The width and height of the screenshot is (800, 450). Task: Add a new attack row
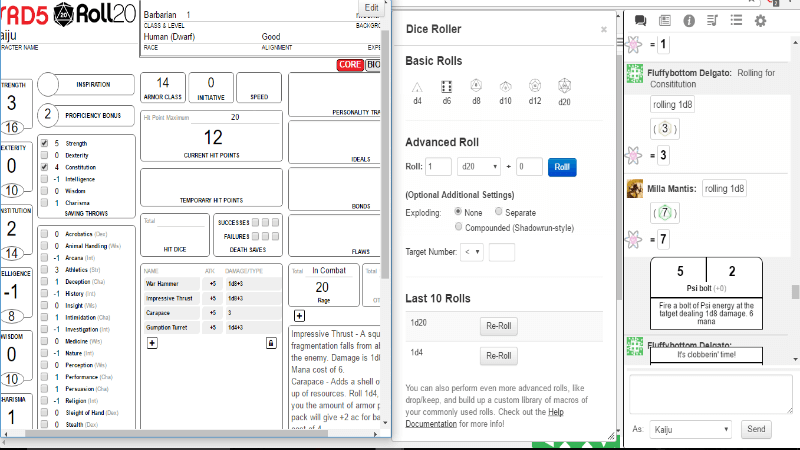152,343
